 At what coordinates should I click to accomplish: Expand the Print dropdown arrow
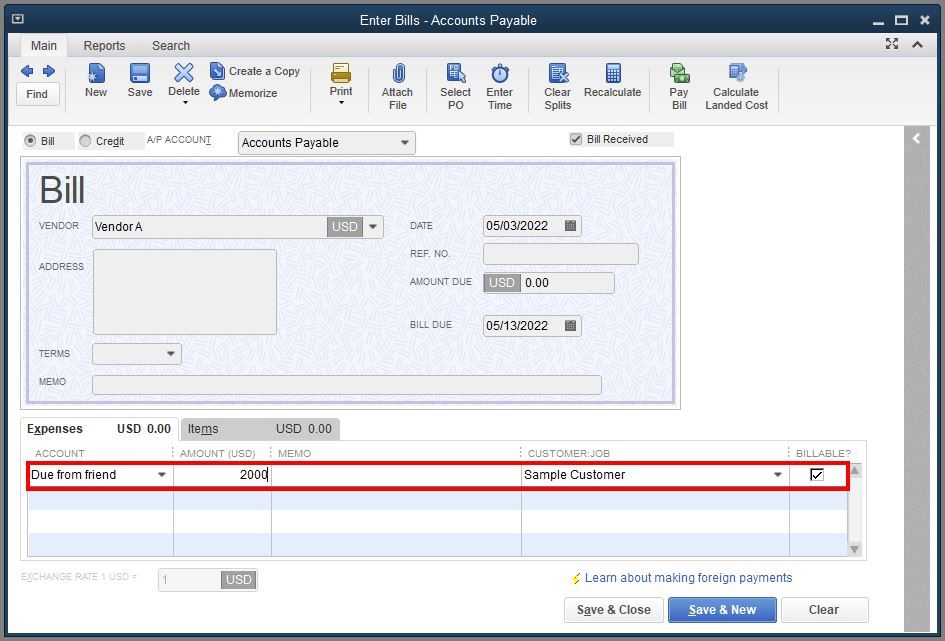[341, 103]
